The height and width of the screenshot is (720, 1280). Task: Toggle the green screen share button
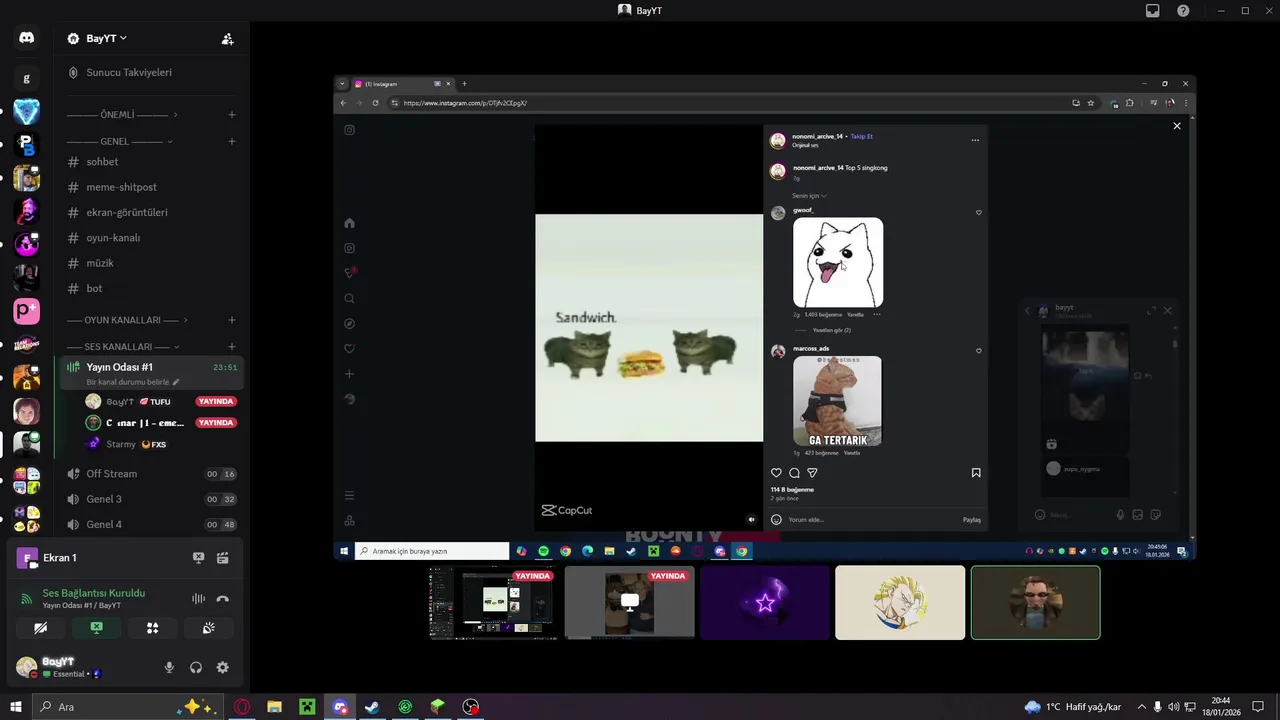[x=96, y=628]
